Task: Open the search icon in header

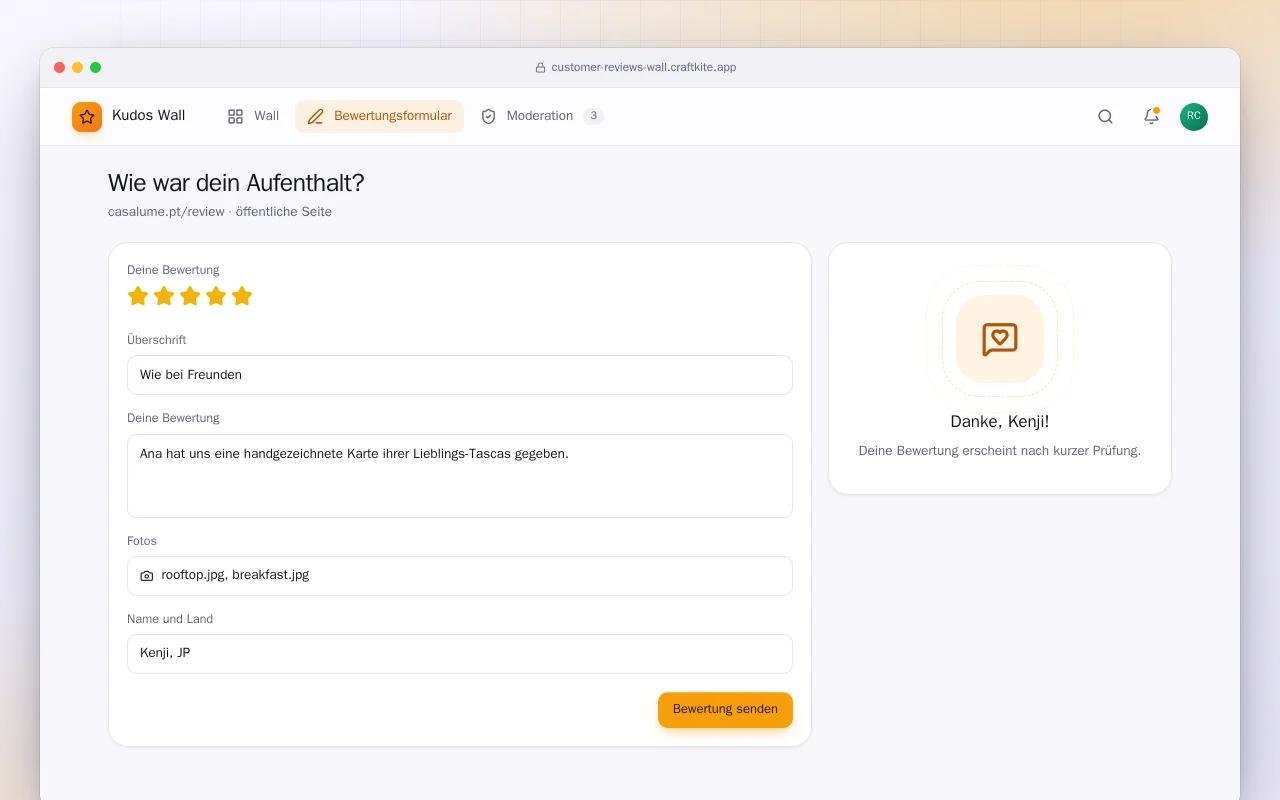Action: 1105,117
